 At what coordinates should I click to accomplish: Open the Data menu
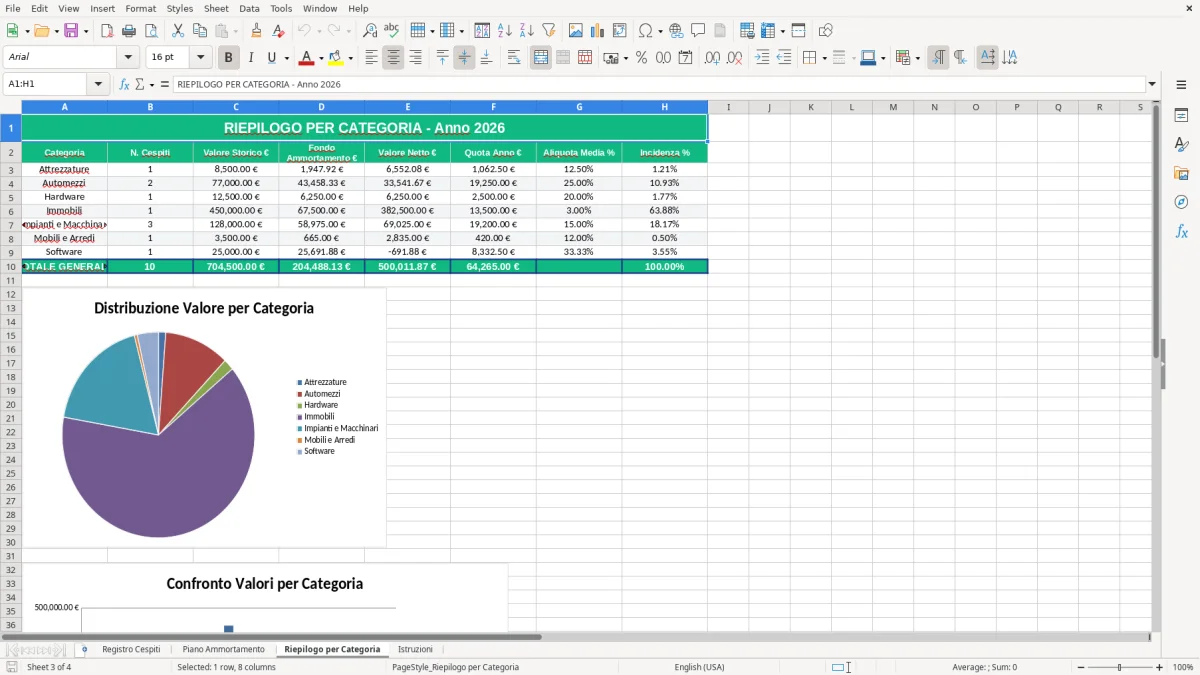[x=248, y=8]
